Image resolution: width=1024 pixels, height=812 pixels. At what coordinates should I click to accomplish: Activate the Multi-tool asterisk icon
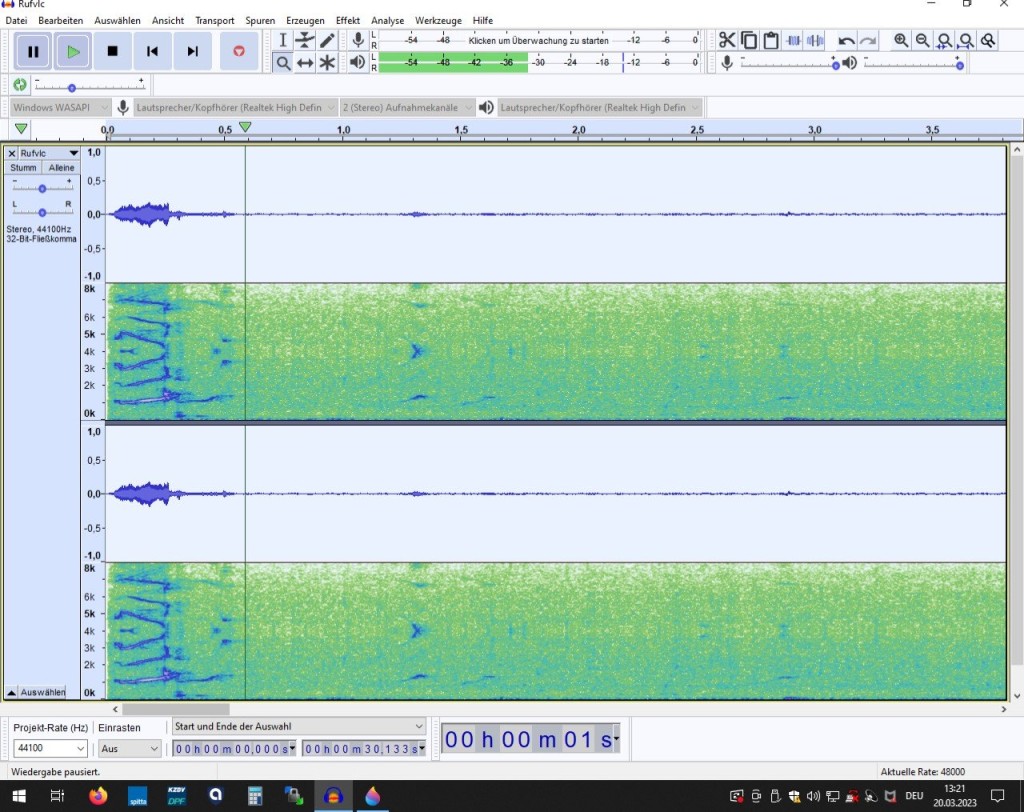click(327, 63)
